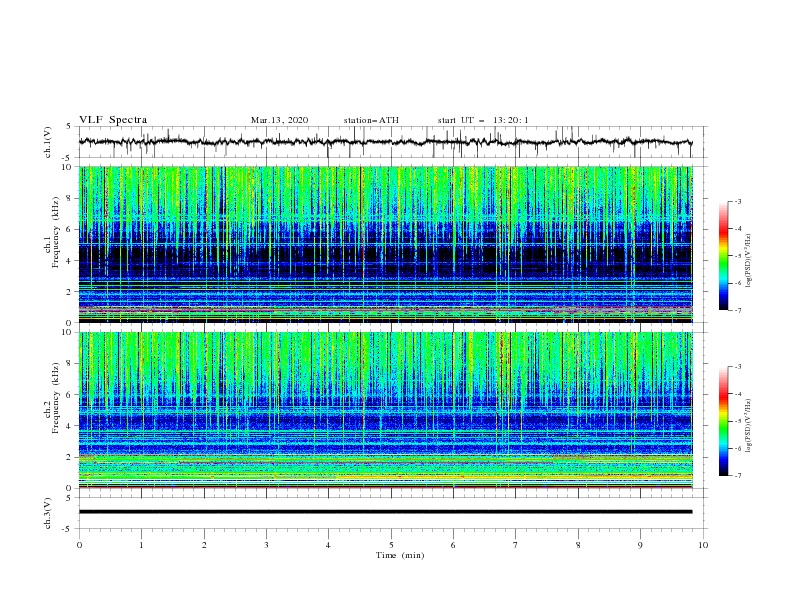
Task: Click the ch.1 colorbar "-7" tick label
Action: [x=737, y=310]
